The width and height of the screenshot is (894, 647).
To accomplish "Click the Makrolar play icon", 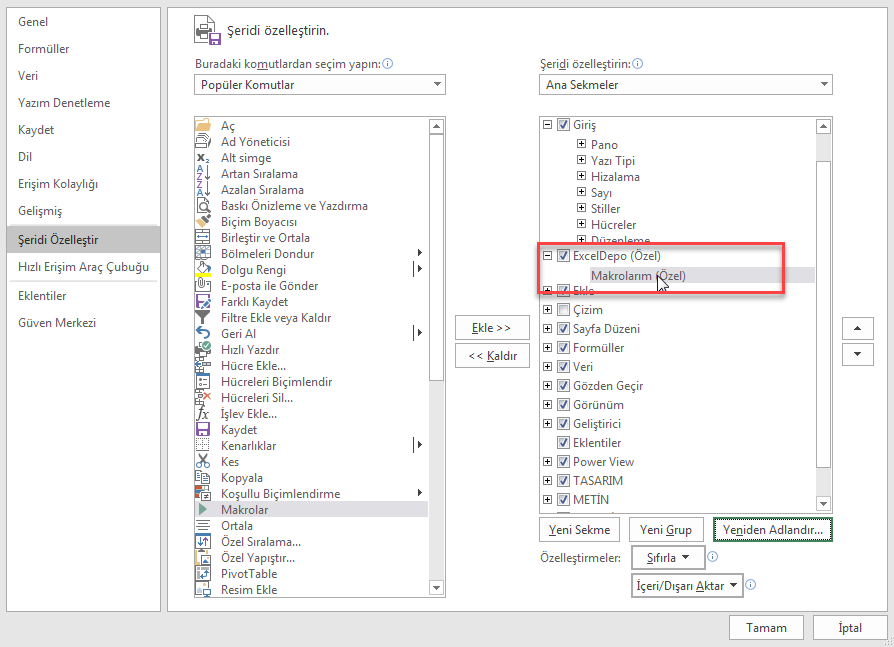I will click(203, 509).
